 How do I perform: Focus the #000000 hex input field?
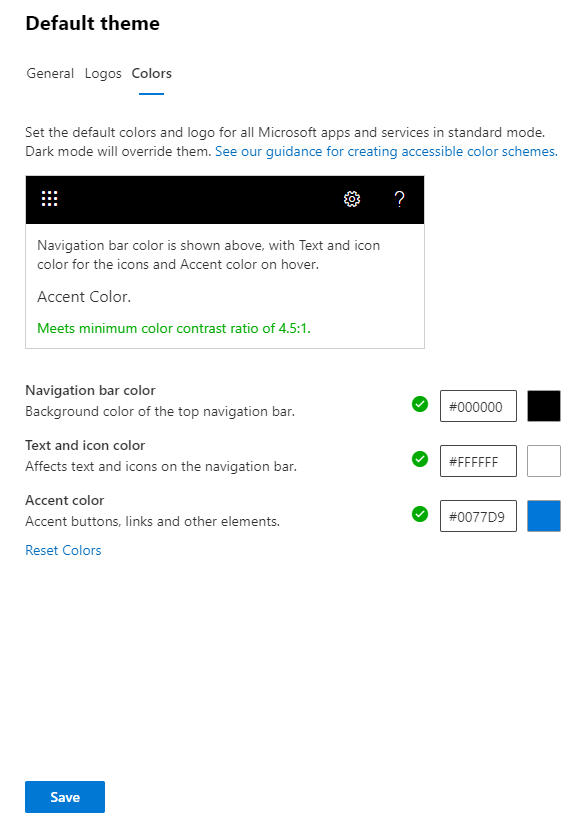pos(478,406)
